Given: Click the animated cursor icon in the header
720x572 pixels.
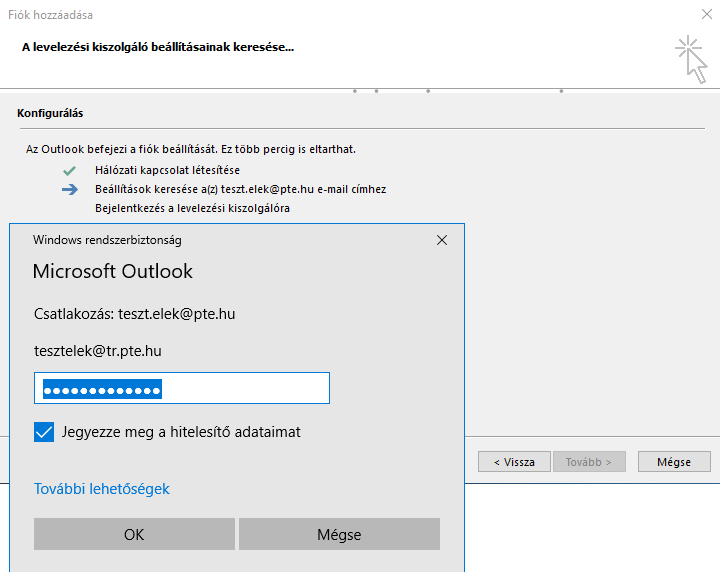Looking at the screenshot, I should point(691,59).
